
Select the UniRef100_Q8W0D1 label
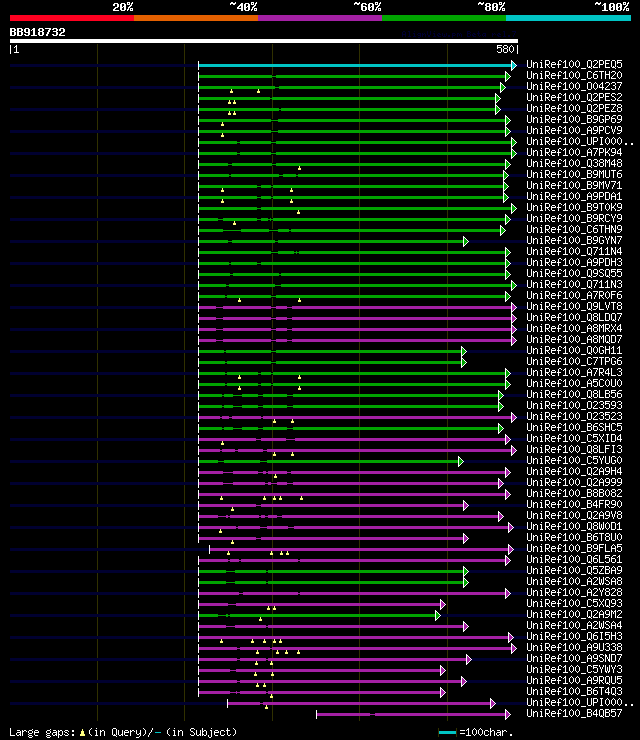(x=574, y=527)
